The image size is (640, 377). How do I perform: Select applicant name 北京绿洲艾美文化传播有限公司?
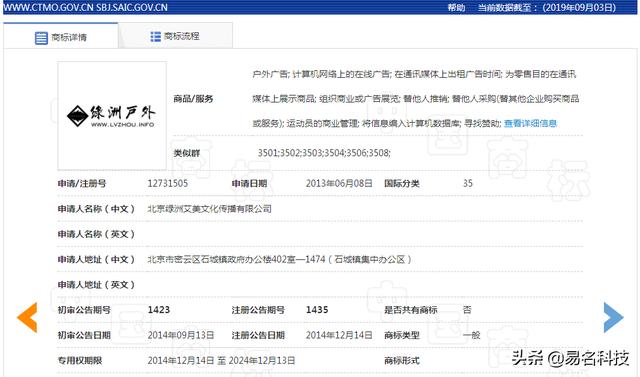209,209
